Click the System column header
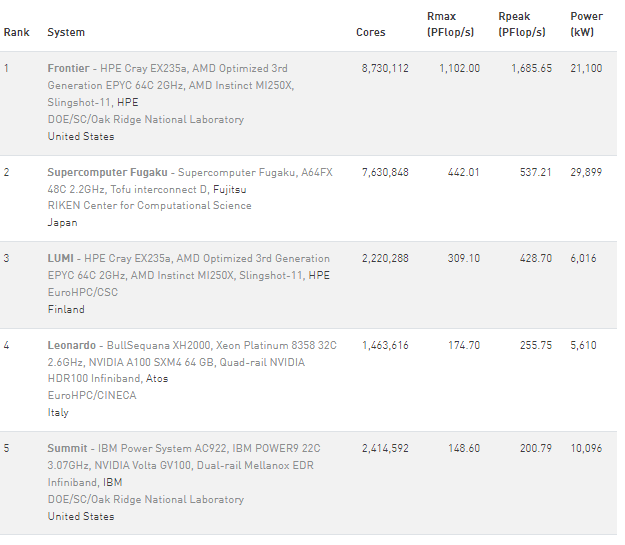 click(66, 33)
